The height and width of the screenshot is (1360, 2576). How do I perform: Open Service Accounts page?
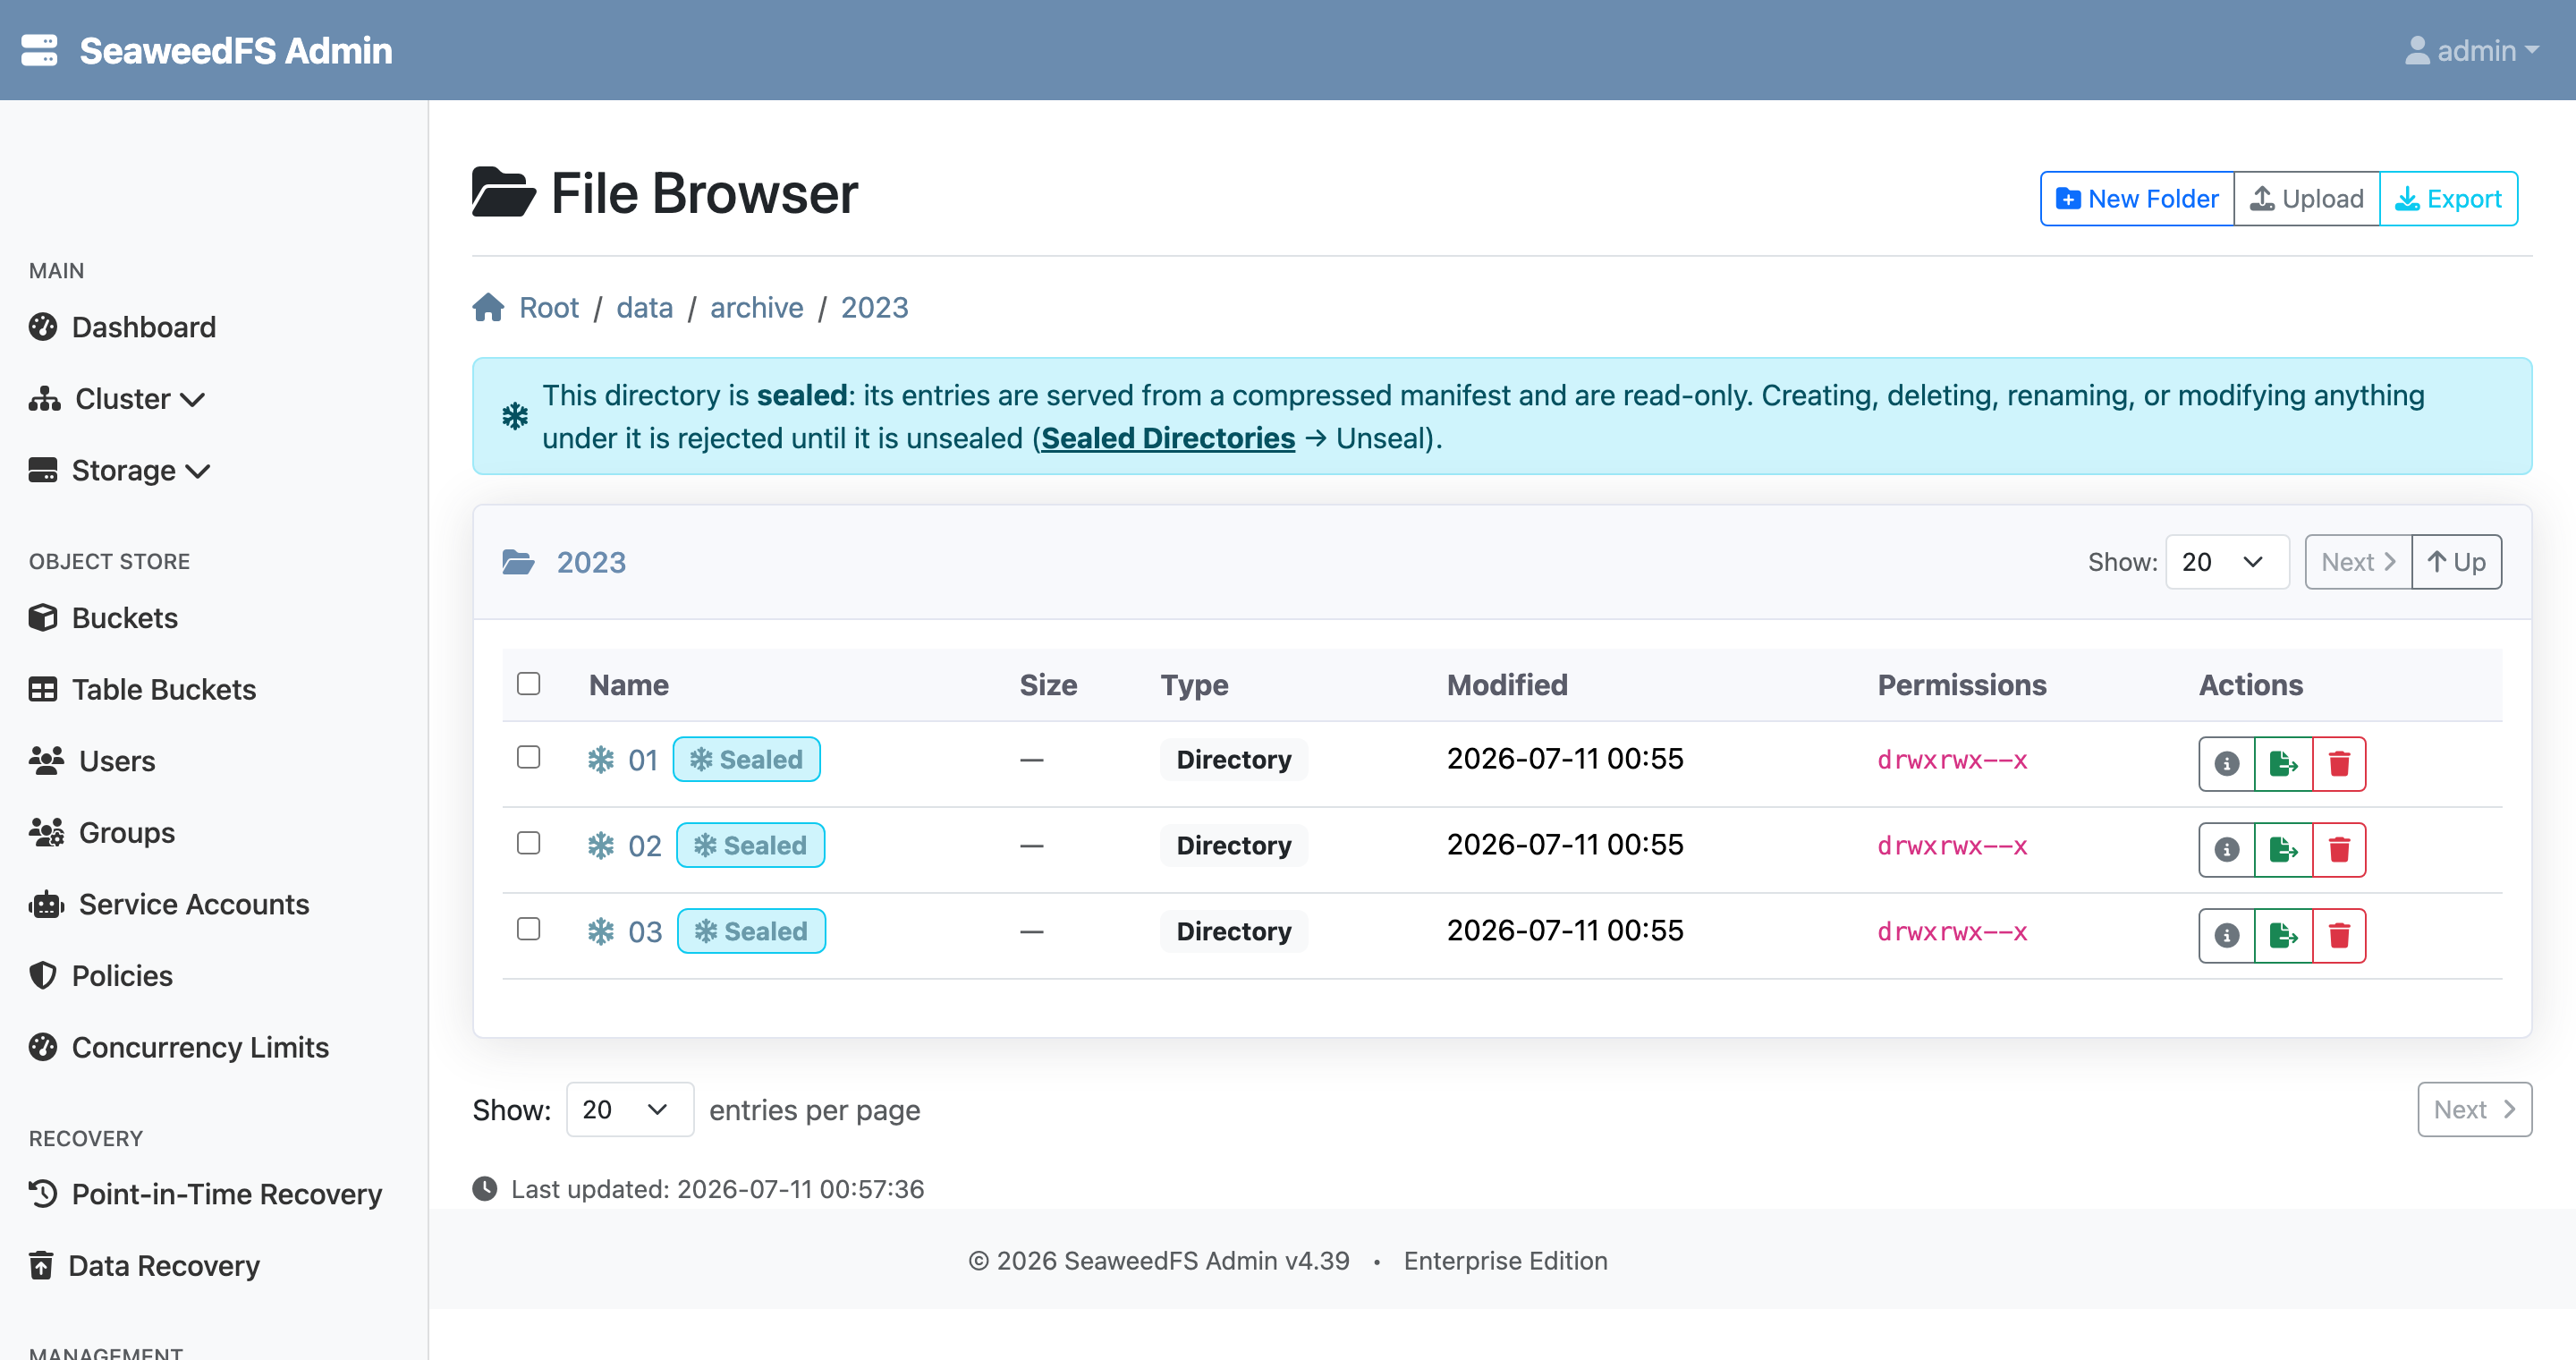pyautogui.click(x=169, y=904)
